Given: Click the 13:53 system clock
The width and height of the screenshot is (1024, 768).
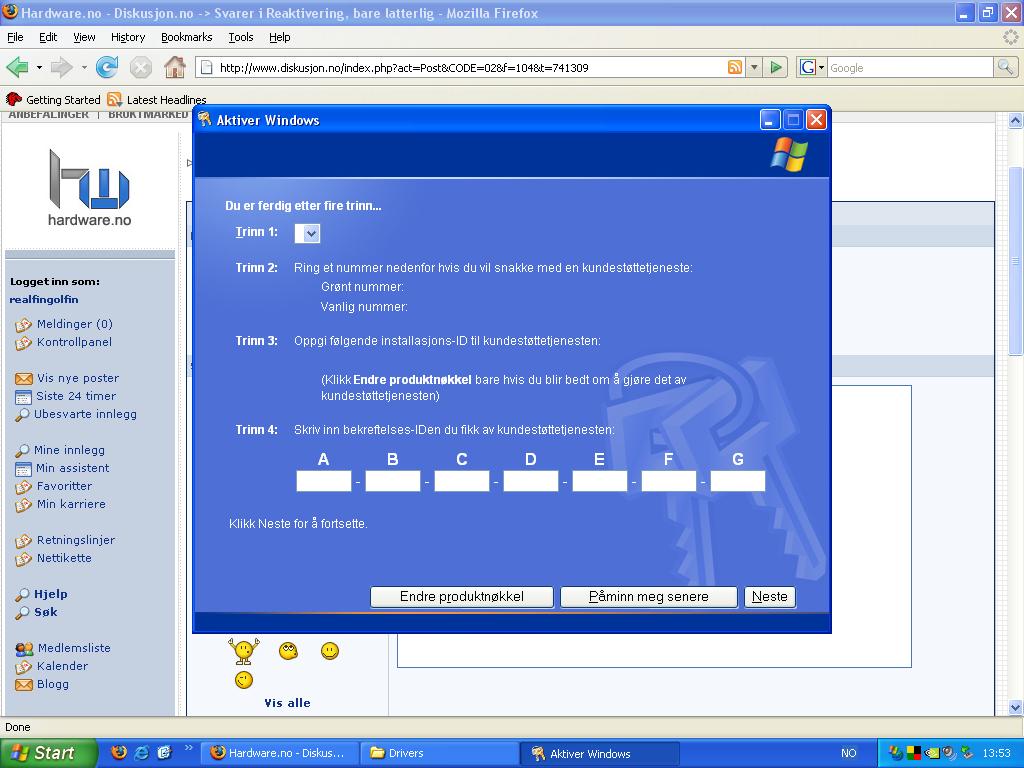Looking at the screenshot, I should pyautogui.click(x=997, y=753).
